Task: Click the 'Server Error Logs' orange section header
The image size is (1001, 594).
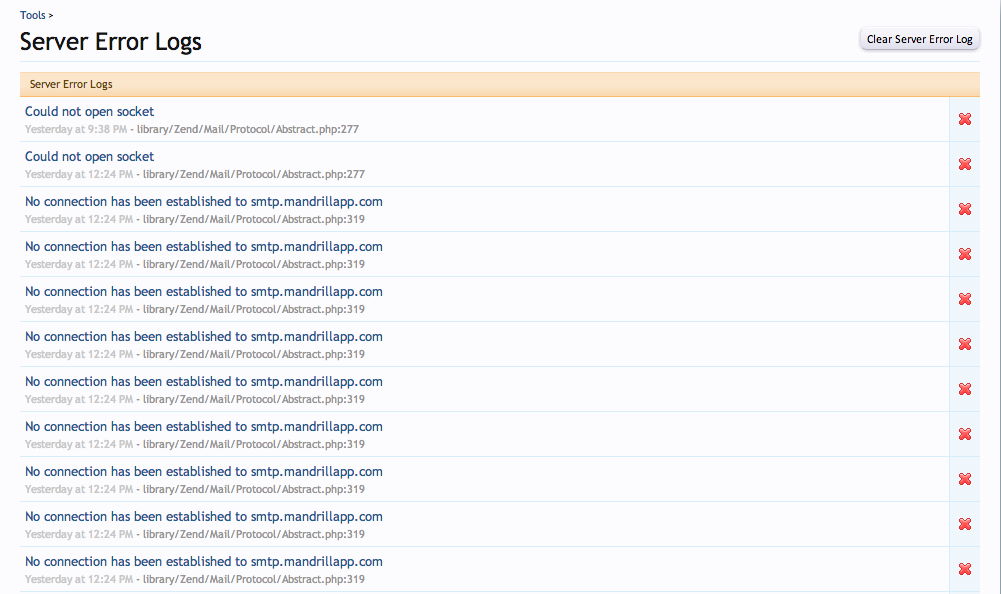Action: click(500, 84)
